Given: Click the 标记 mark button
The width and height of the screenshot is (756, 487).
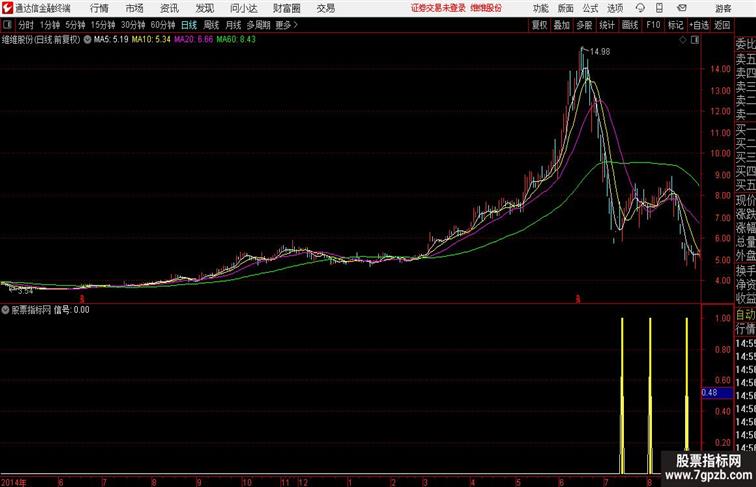Looking at the screenshot, I should [x=675, y=25].
